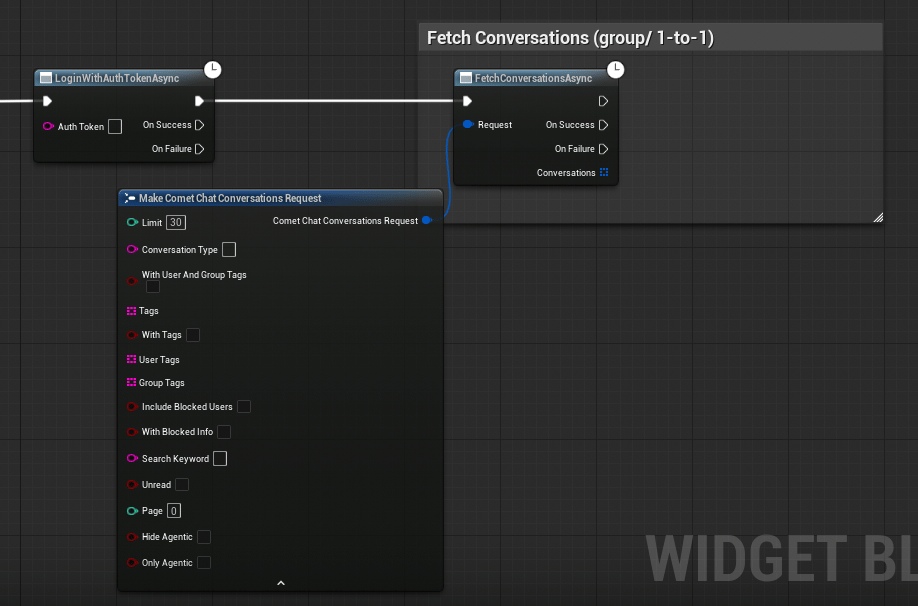
Task: Enable With Blocked Info checkbox
Action: coord(224,432)
